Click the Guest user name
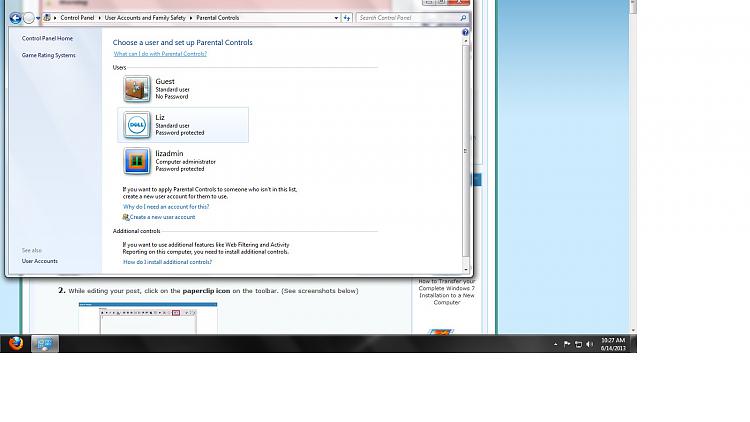750x422 pixels. pyautogui.click(x=165, y=81)
